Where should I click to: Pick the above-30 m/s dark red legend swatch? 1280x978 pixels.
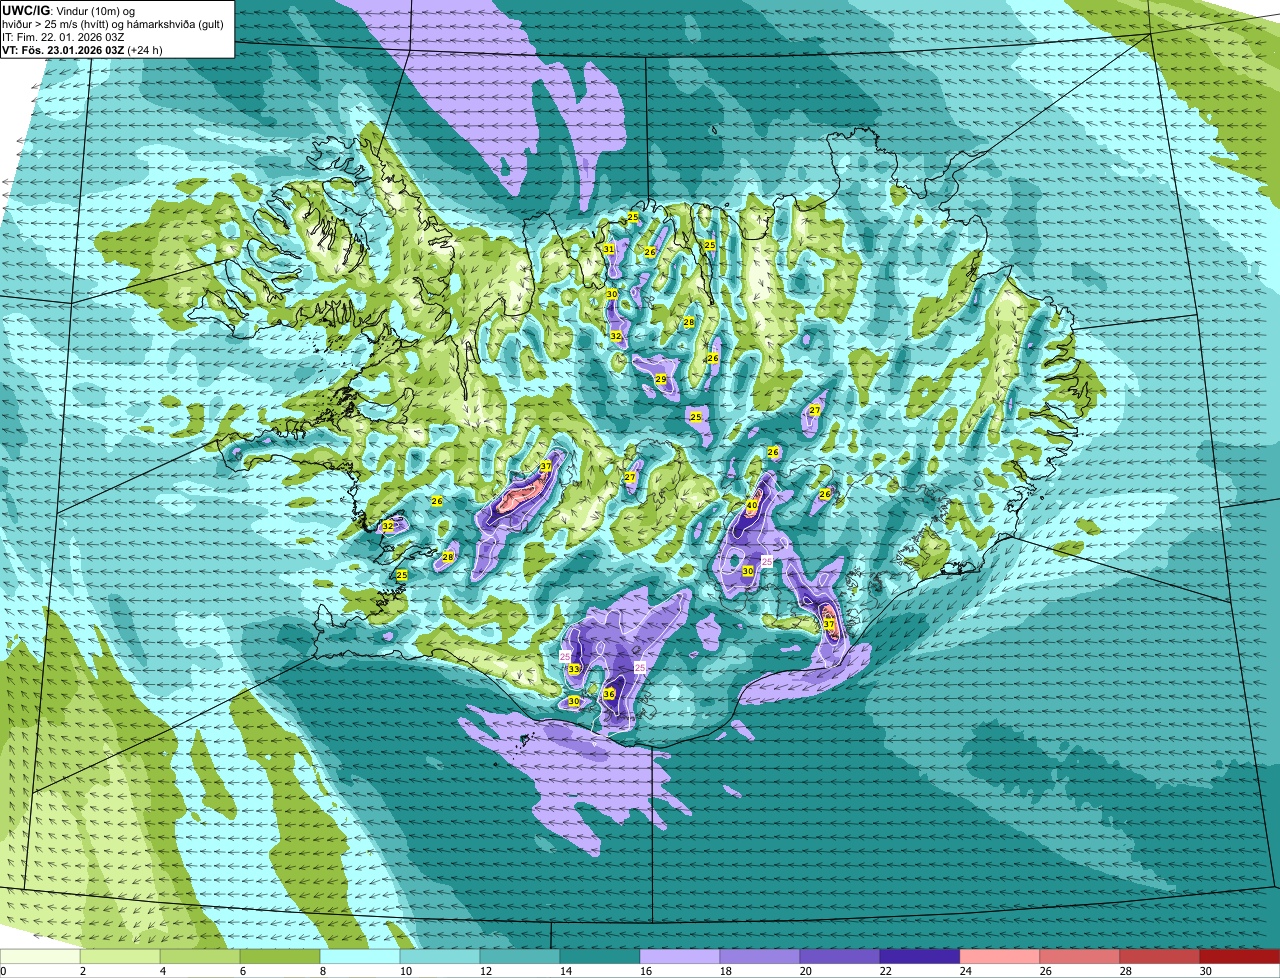point(1240,957)
